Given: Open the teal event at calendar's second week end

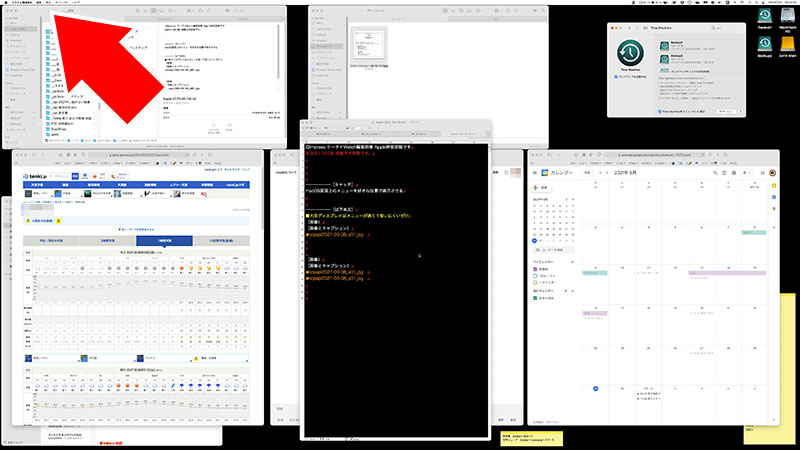Looking at the screenshot, I should 754,233.
